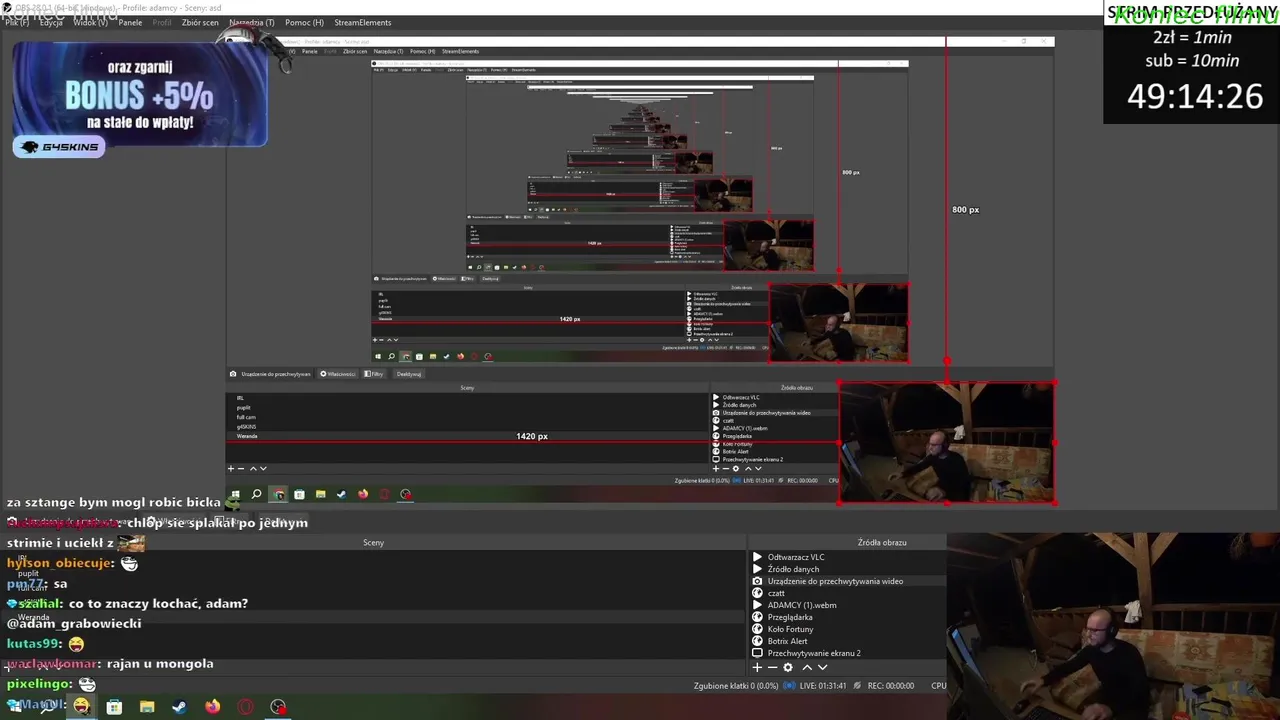The image size is (1280, 720).
Task: Move source down arrow in main OBS
Action: click(x=823, y=667)
